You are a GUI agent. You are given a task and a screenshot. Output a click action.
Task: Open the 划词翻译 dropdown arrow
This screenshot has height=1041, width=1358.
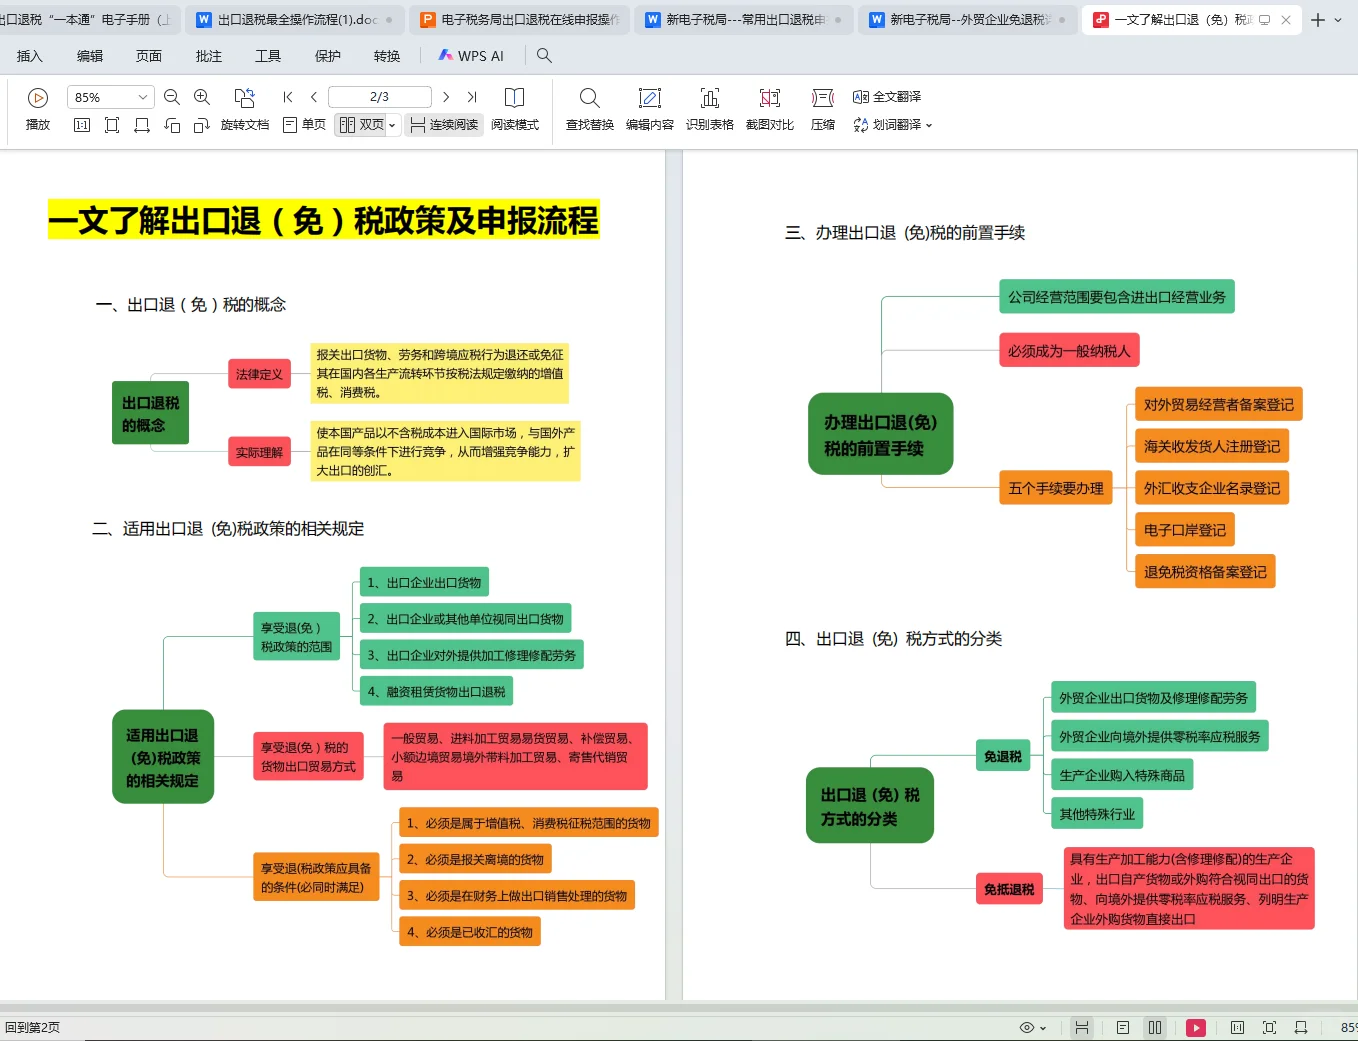point(928,125)
